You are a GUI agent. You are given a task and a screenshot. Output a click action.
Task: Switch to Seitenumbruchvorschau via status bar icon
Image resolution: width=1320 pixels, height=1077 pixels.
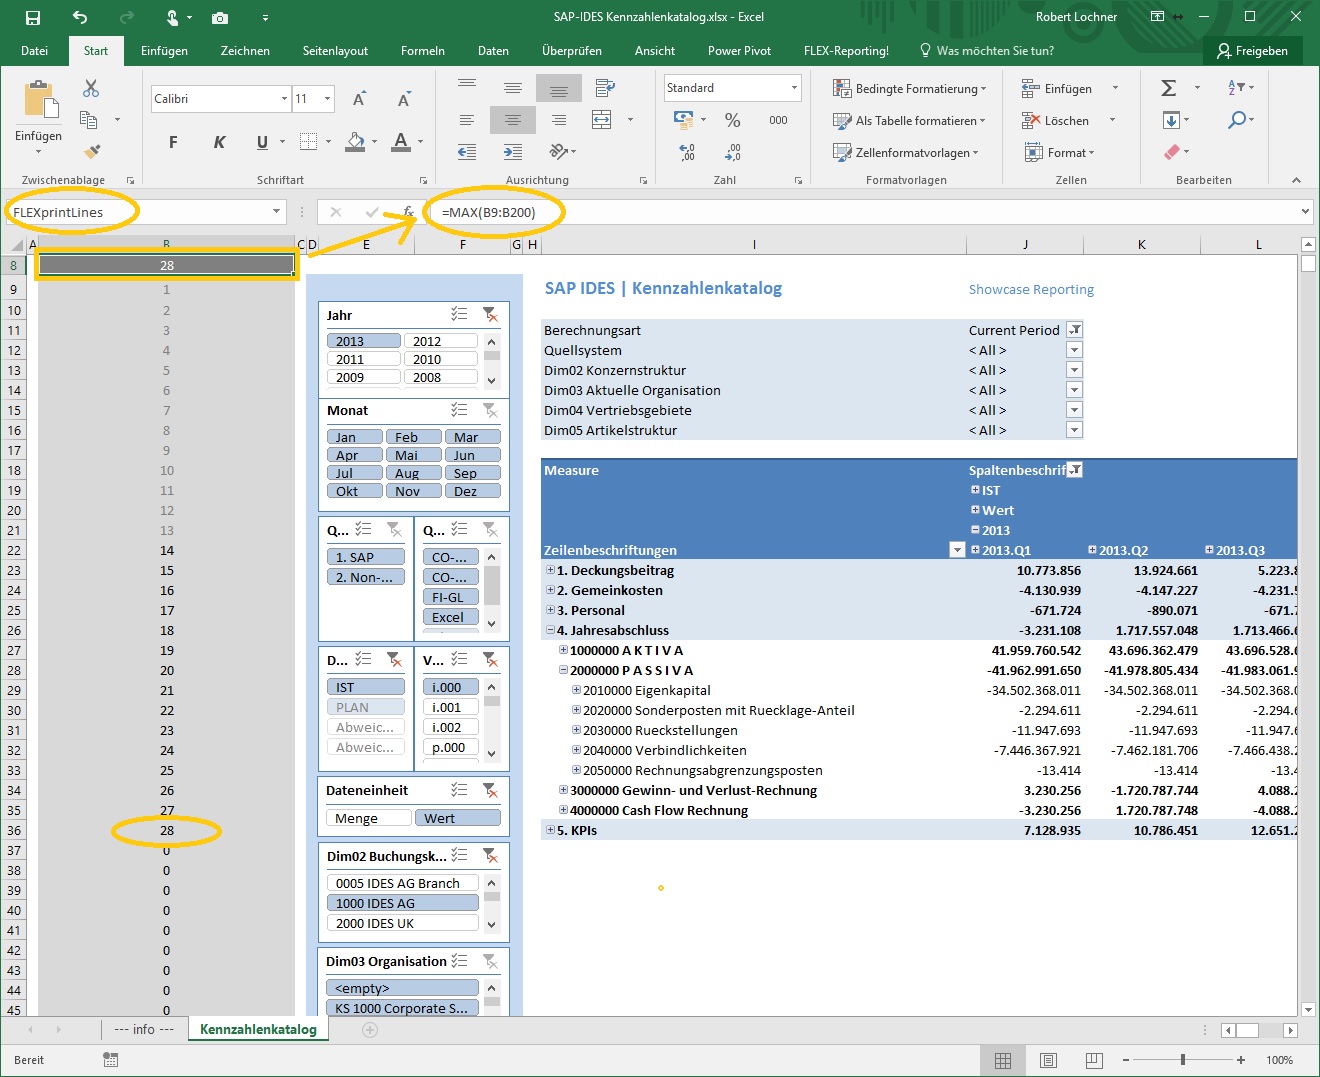[1093, 1060]
